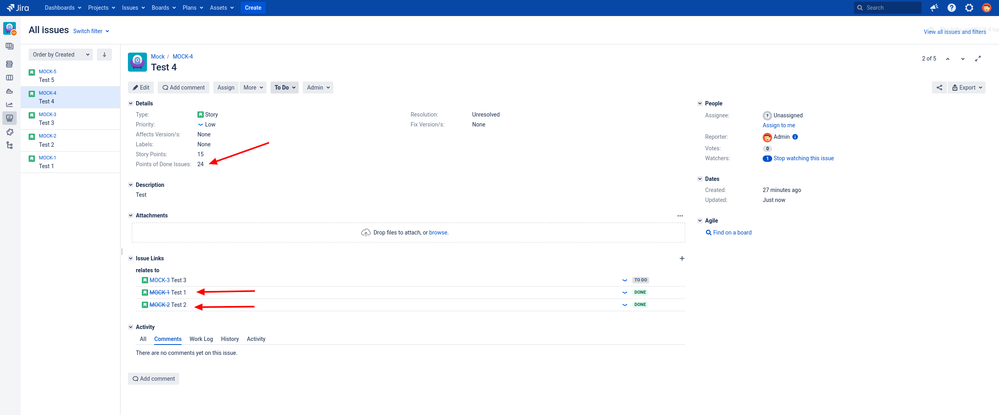Click the Find on a board search icon
Image resolution: width=999 pixels, height=415 pixels.
pyautogui.click(x=708, y=233)
